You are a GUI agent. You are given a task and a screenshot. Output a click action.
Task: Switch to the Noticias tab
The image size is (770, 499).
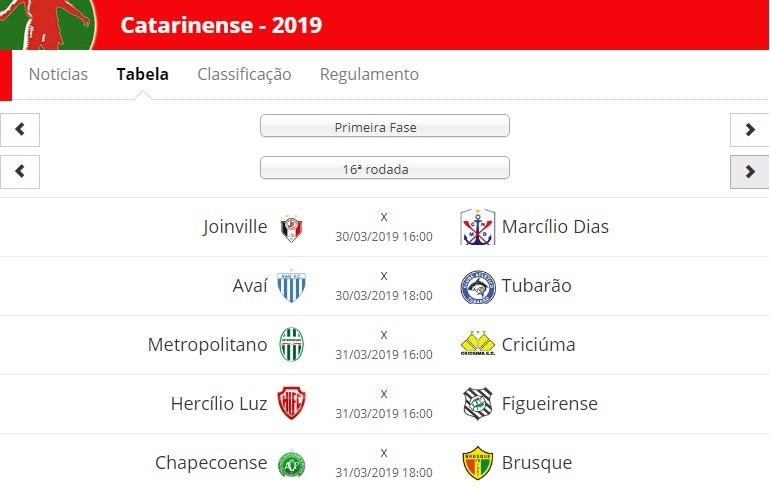pos(58,74)
